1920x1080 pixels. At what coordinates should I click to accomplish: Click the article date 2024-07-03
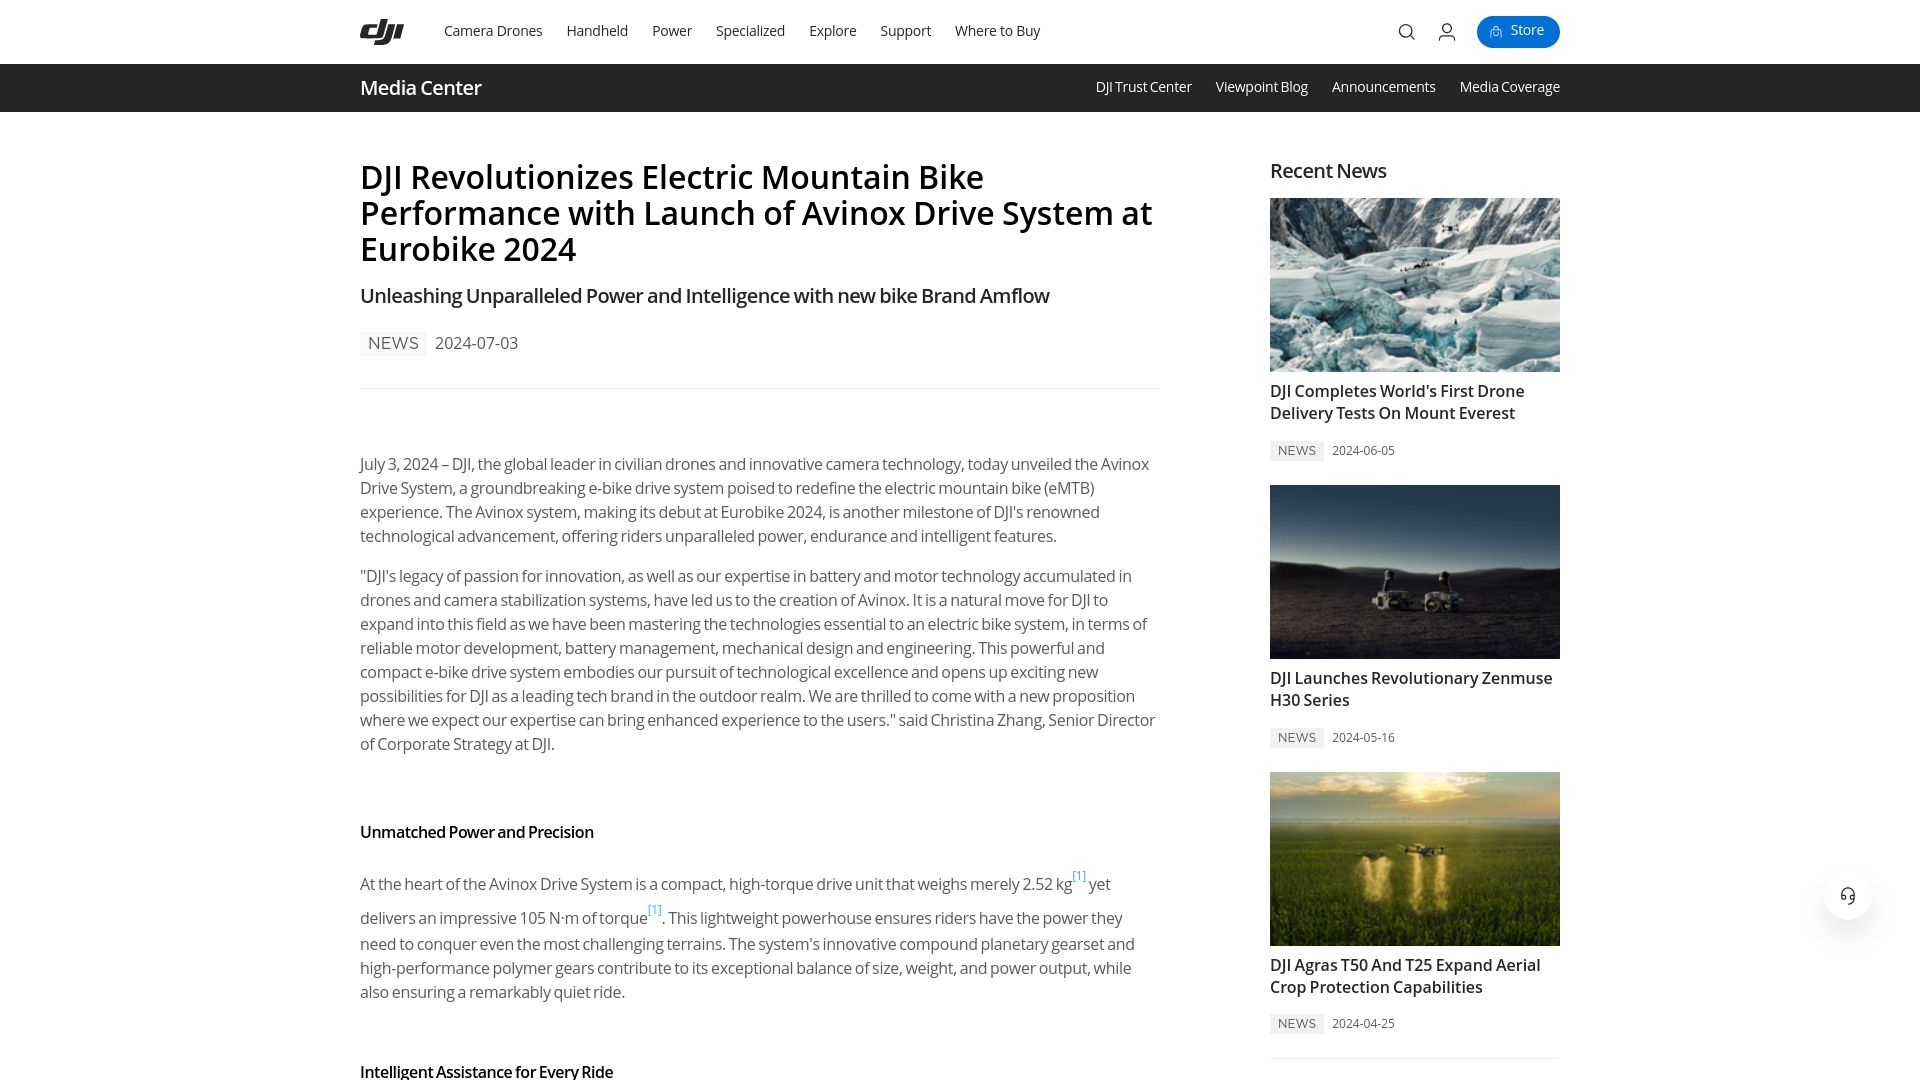[476, 344]
